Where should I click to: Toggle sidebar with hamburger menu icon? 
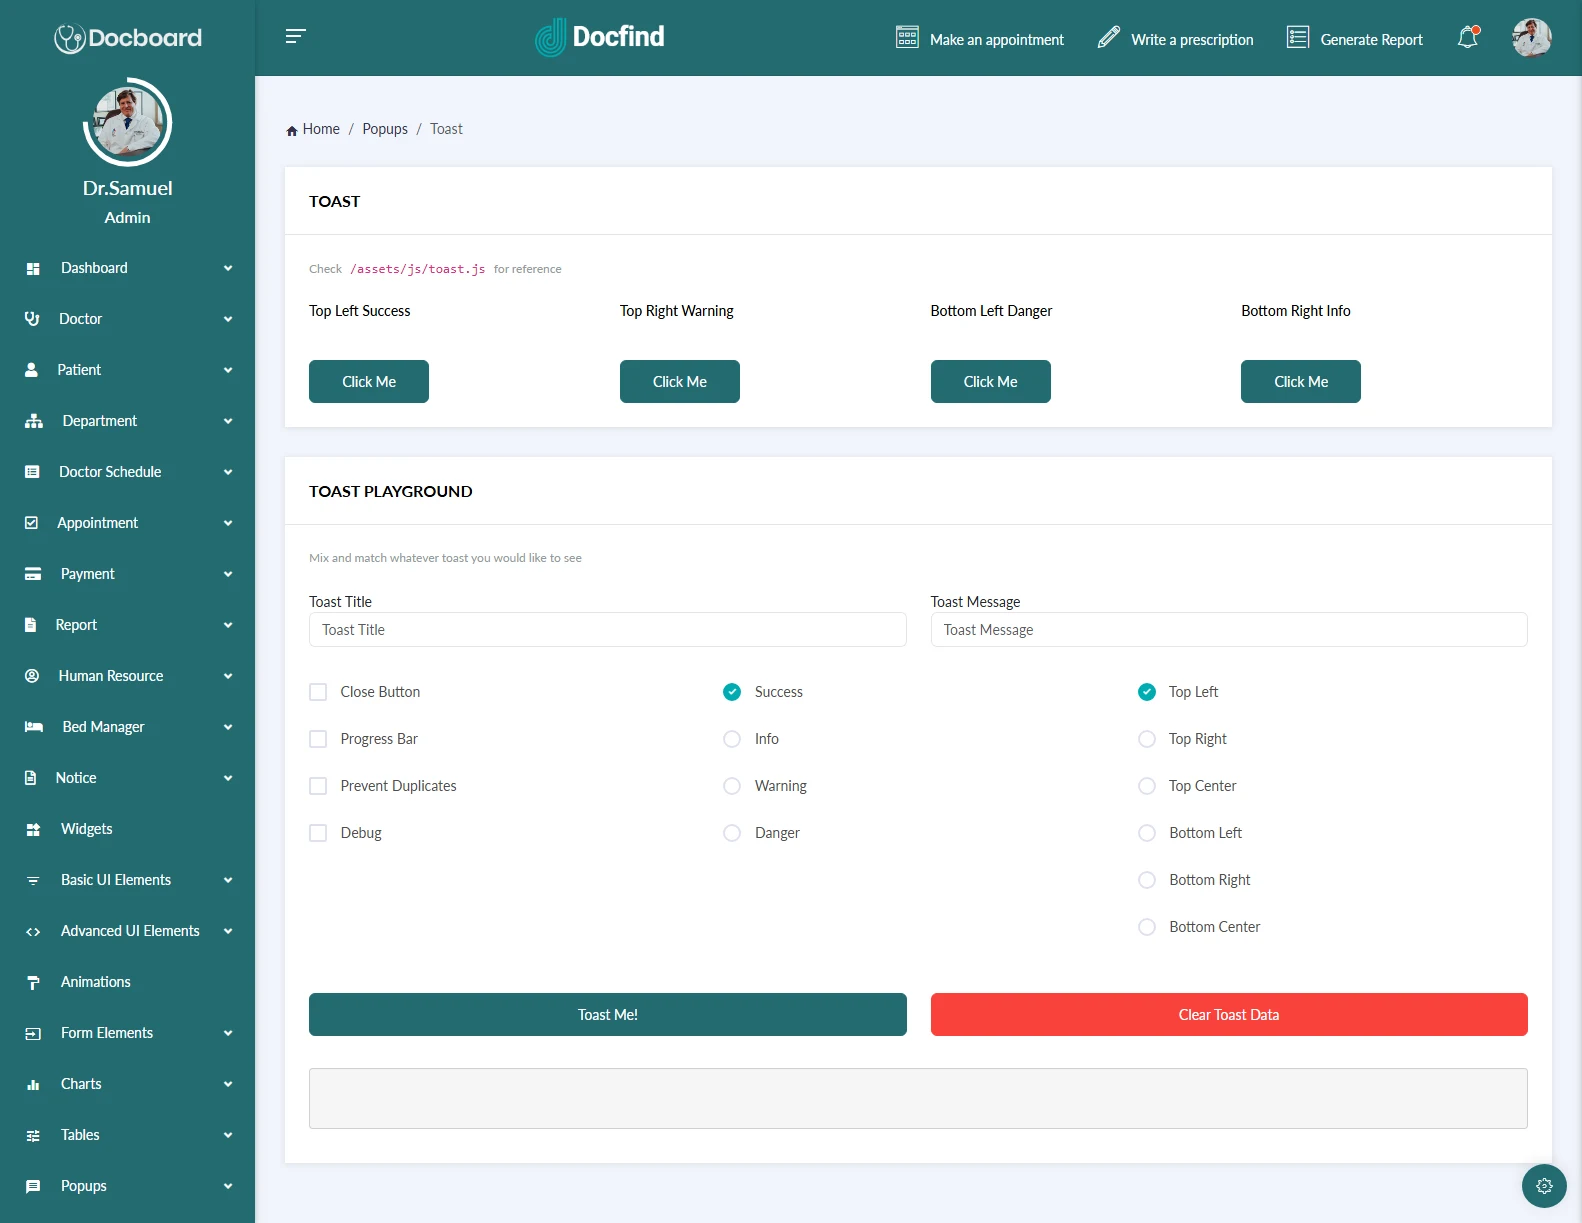(x=295, y=37)
